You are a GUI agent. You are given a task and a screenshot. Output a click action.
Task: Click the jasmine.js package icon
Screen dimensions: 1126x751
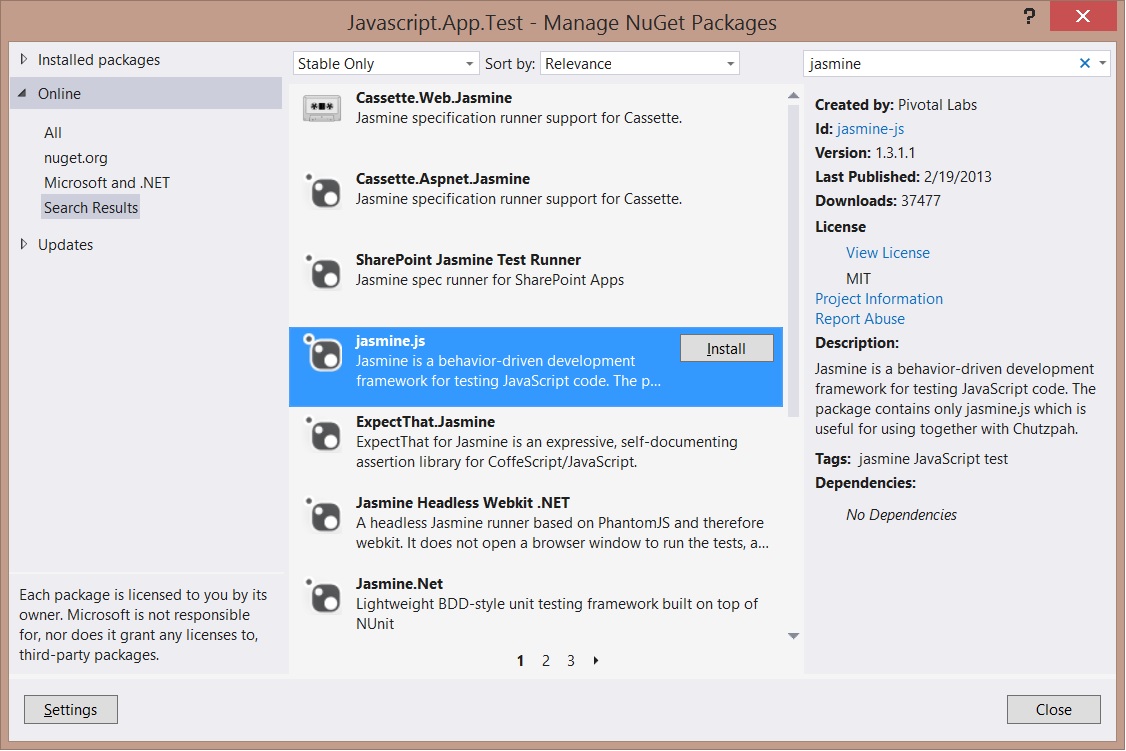pyautogui.click(x=322, y=353)
